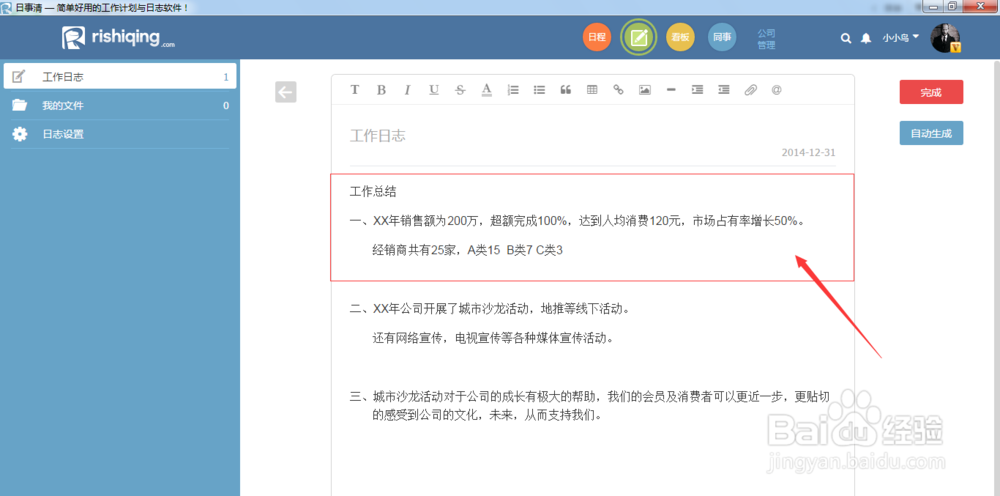This screenshot has width=1000, height=496.
Task: Click the 工作日志 title field
Action: point(378,135)
